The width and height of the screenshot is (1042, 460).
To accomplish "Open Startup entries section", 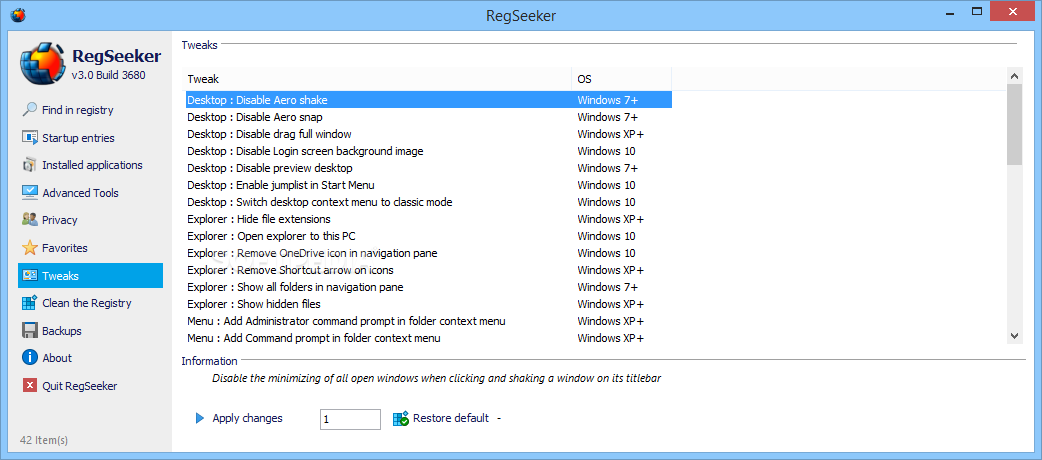I will (x=78, y=138).
